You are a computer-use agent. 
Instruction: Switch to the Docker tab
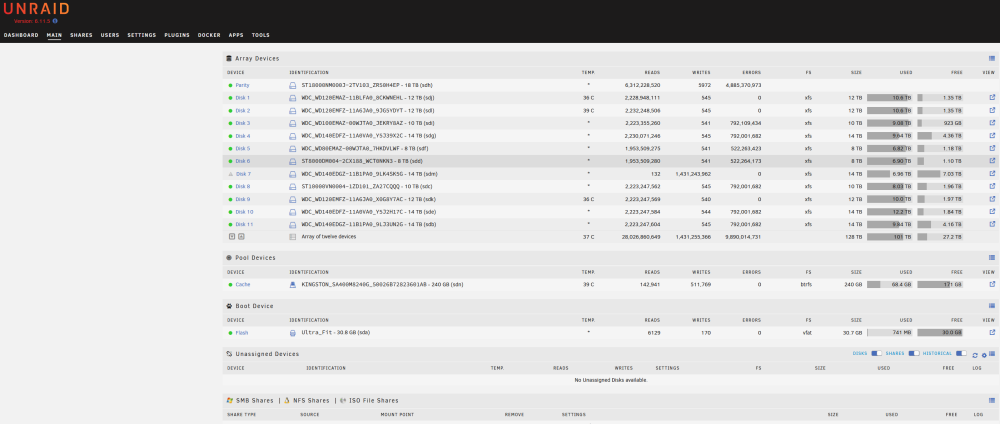(209, 35)
